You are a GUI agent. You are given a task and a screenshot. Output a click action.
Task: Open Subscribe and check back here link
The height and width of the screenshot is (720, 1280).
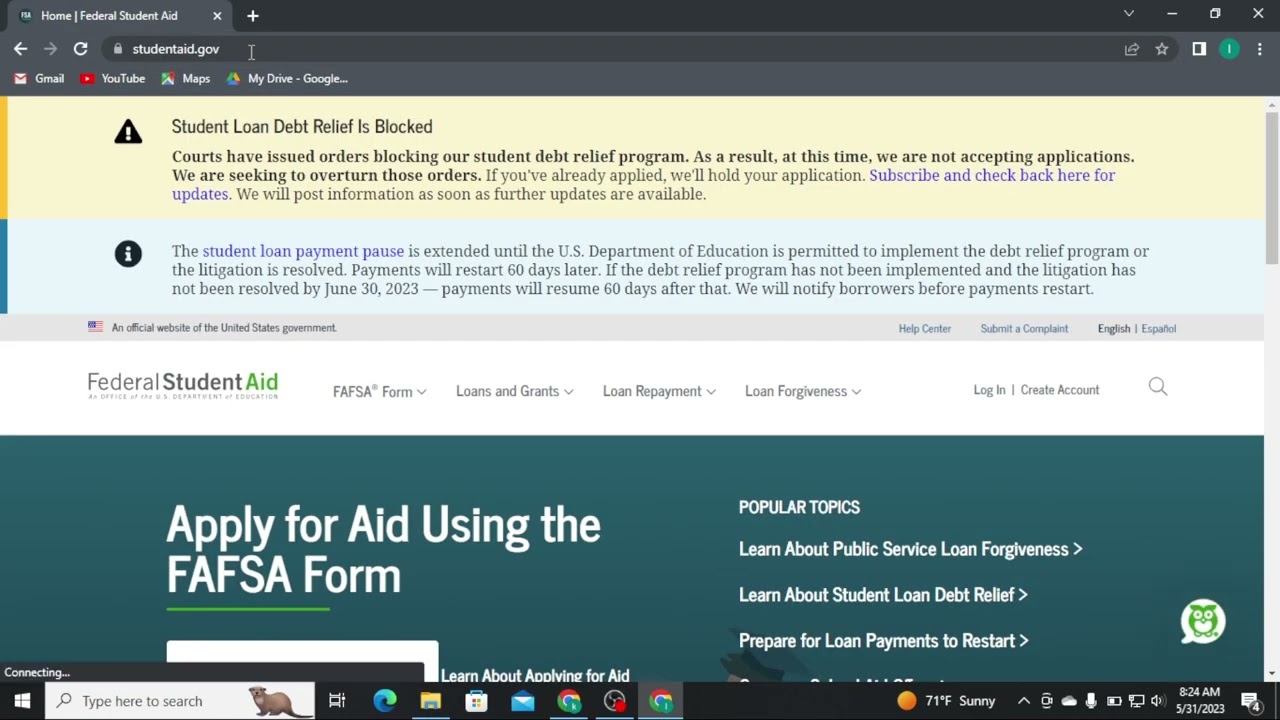[x=992, y=175]
